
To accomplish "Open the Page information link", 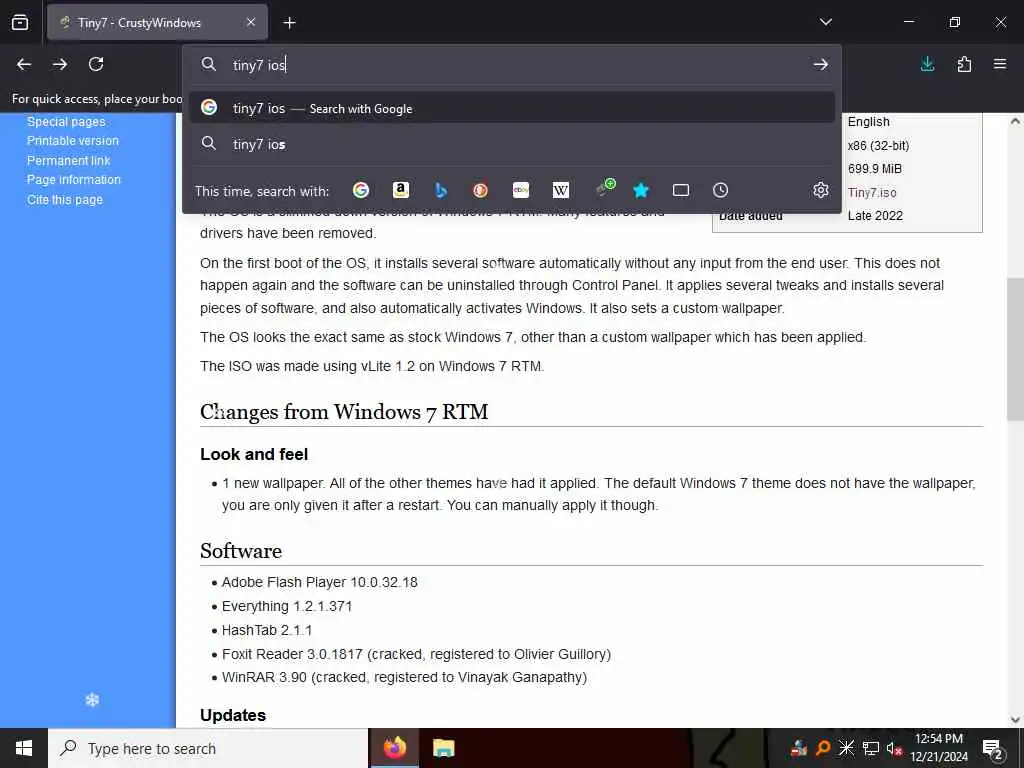I will tap(74, 180).
